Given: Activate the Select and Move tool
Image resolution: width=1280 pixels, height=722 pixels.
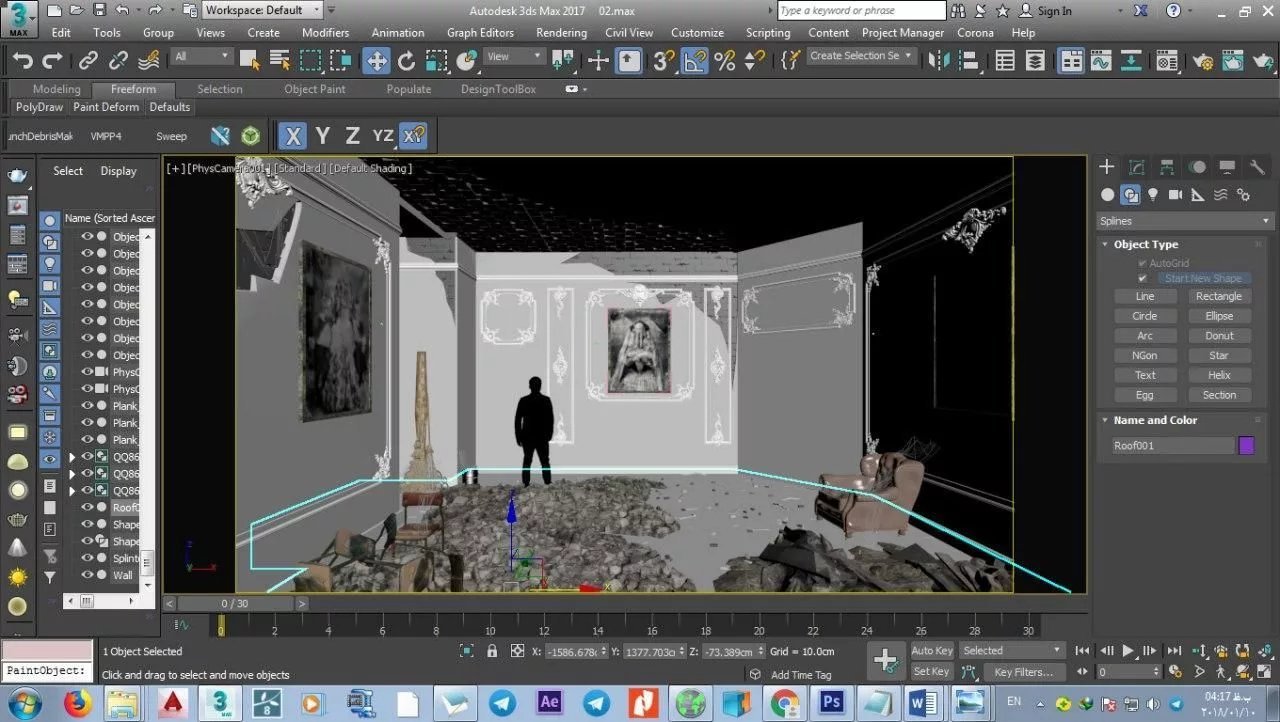Looking at the screenshot, I should click(x=376, y=61).
